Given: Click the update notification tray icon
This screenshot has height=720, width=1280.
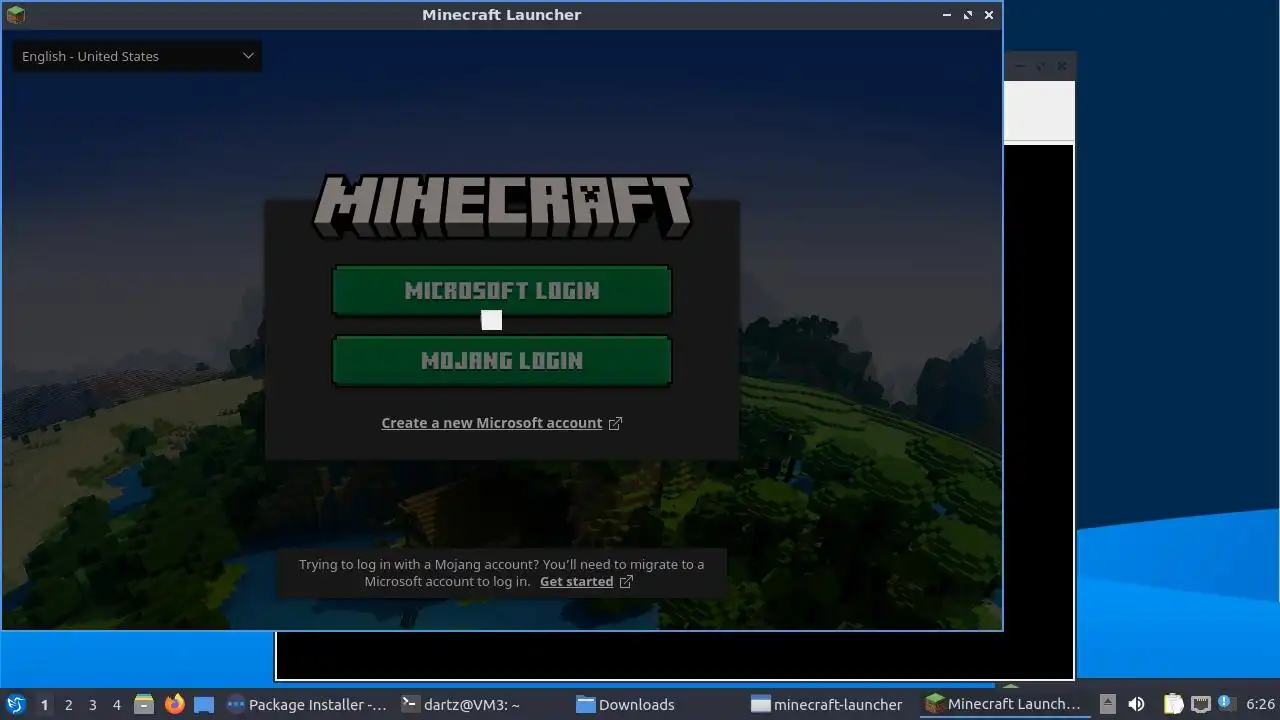Looking at the screenshot, I should coord(1226,703).
